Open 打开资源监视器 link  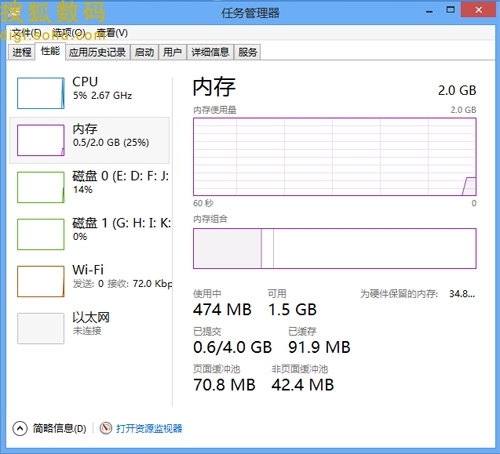click(x=149, y=428)
